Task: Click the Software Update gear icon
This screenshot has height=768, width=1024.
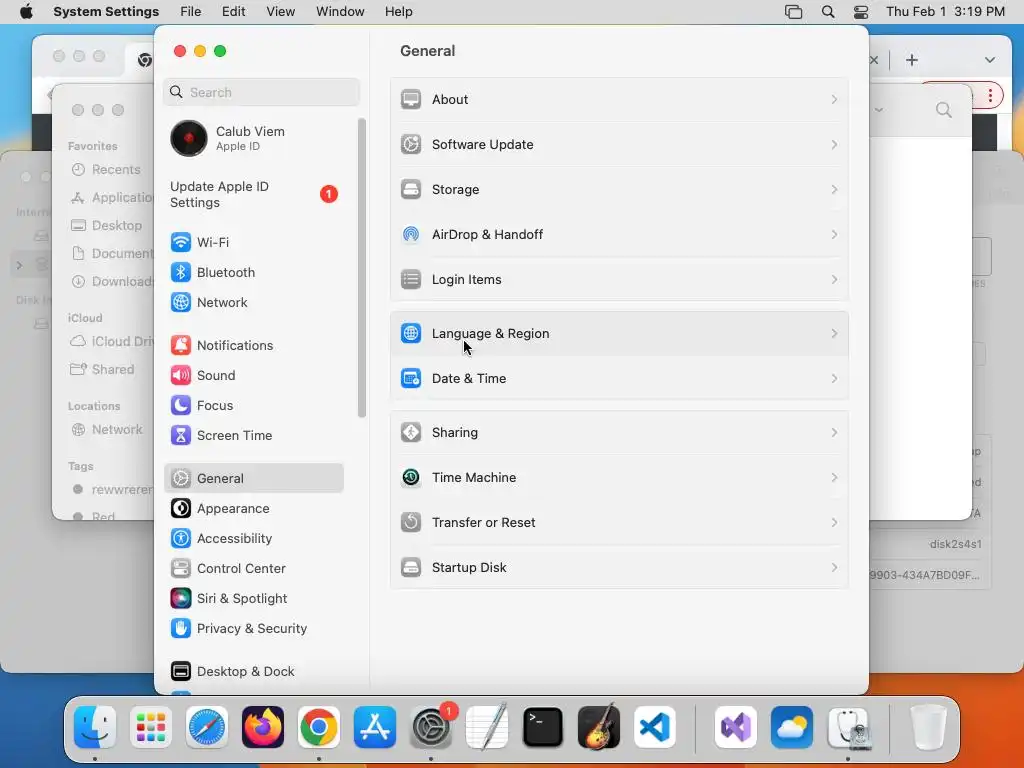Action: [411, 144]
